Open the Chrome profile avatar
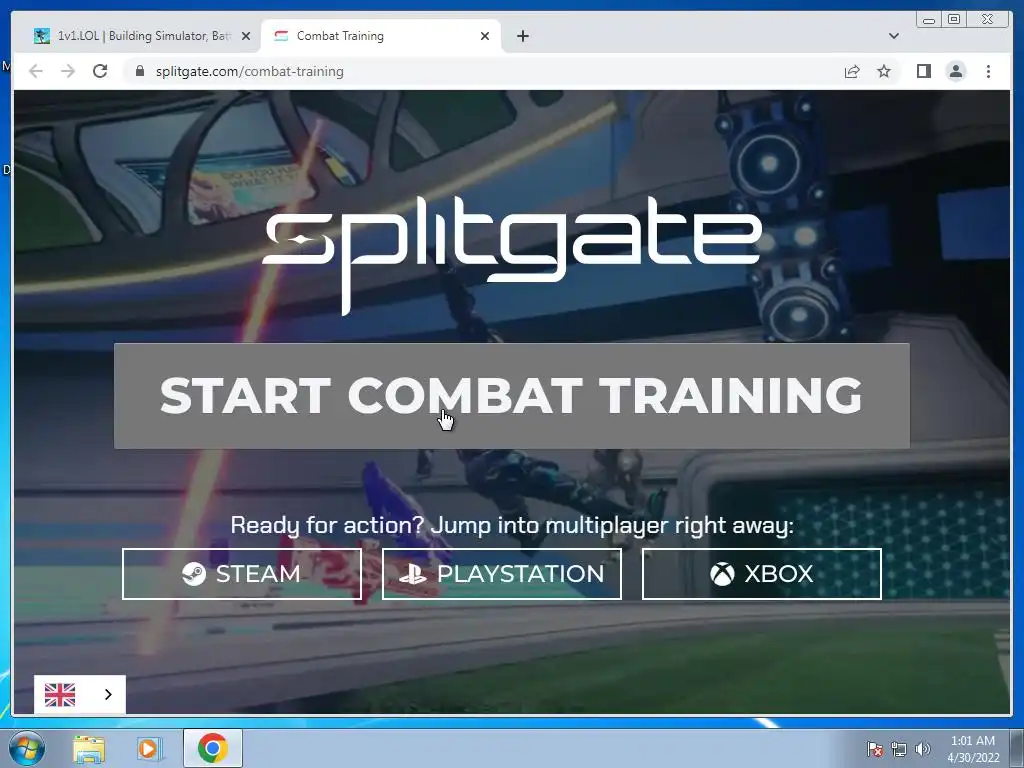The height and width of the screenshot is (768, 1024). coord(955,71)
